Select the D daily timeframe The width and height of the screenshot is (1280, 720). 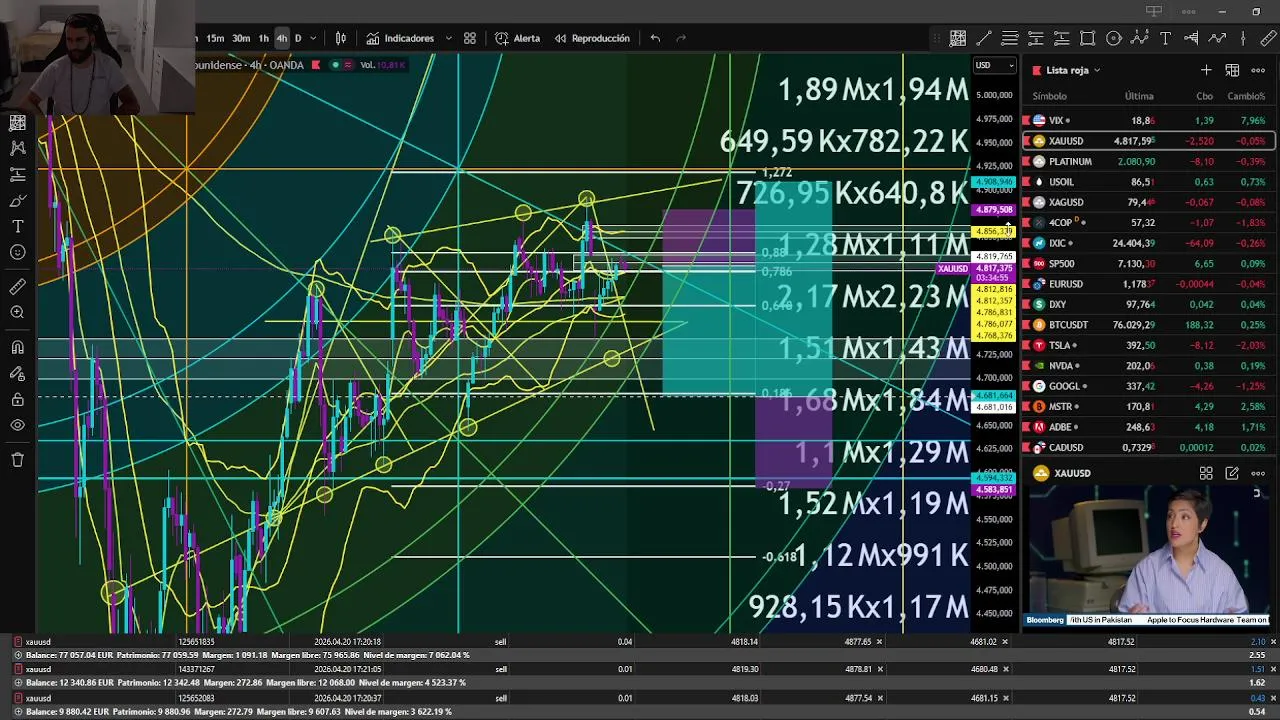298,38
